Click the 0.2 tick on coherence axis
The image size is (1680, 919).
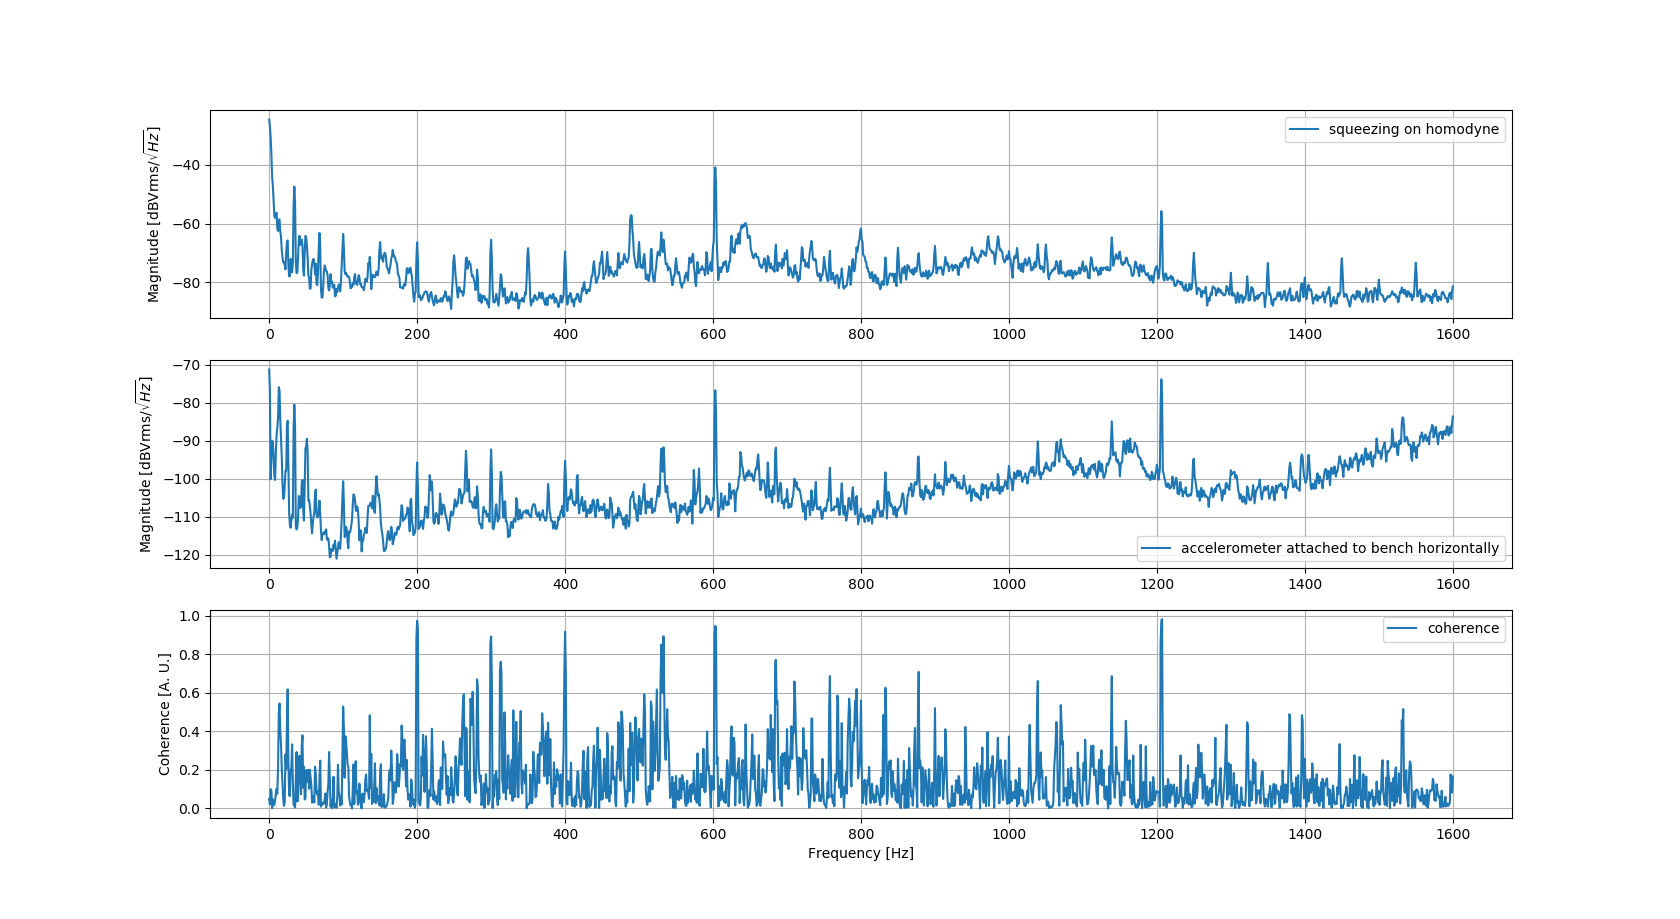190,770
